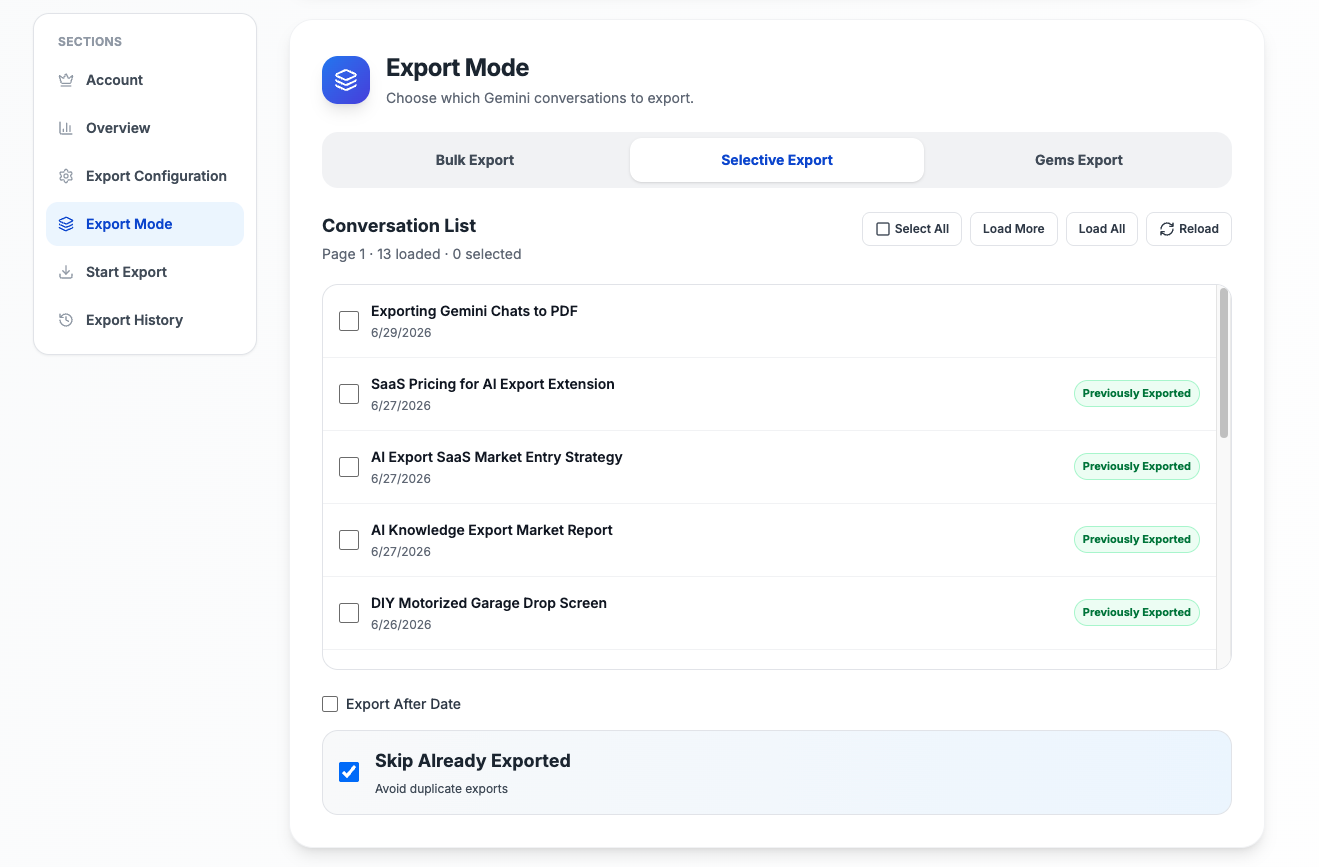Switch to the Bulk Export tab

[x=475, y=160]
